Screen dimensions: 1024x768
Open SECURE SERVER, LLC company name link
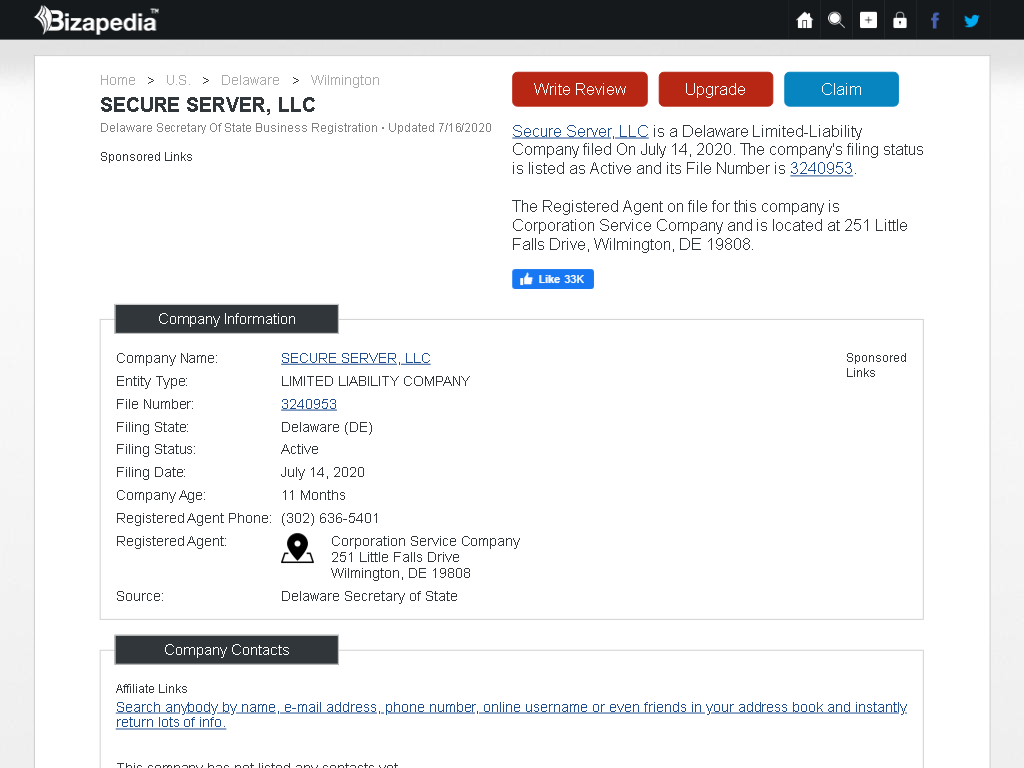[355, 359]
